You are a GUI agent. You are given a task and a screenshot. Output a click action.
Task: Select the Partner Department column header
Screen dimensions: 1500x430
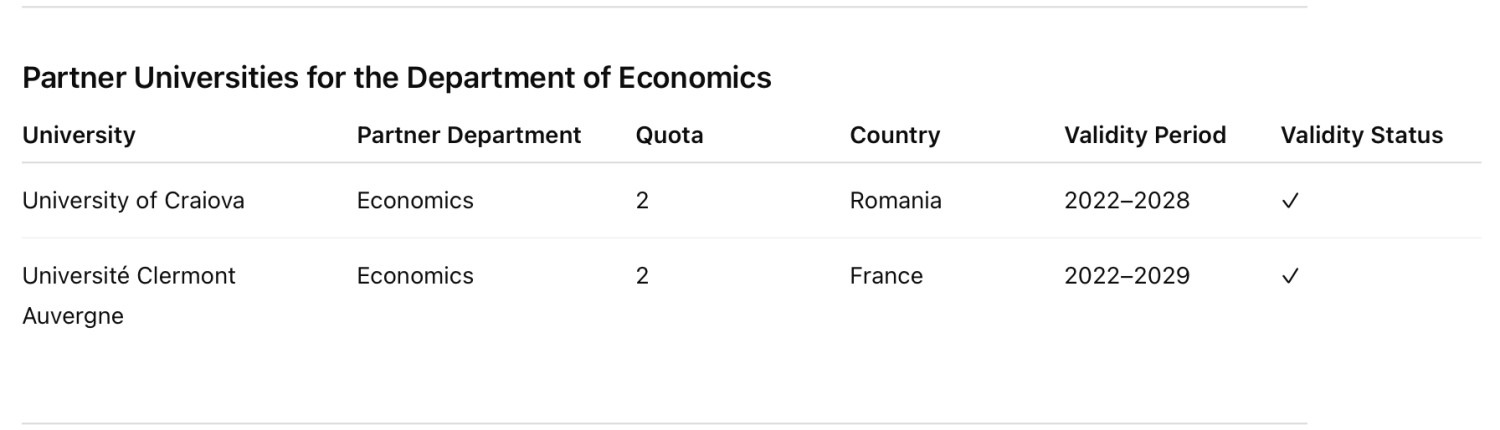click(x=468, y=136)
